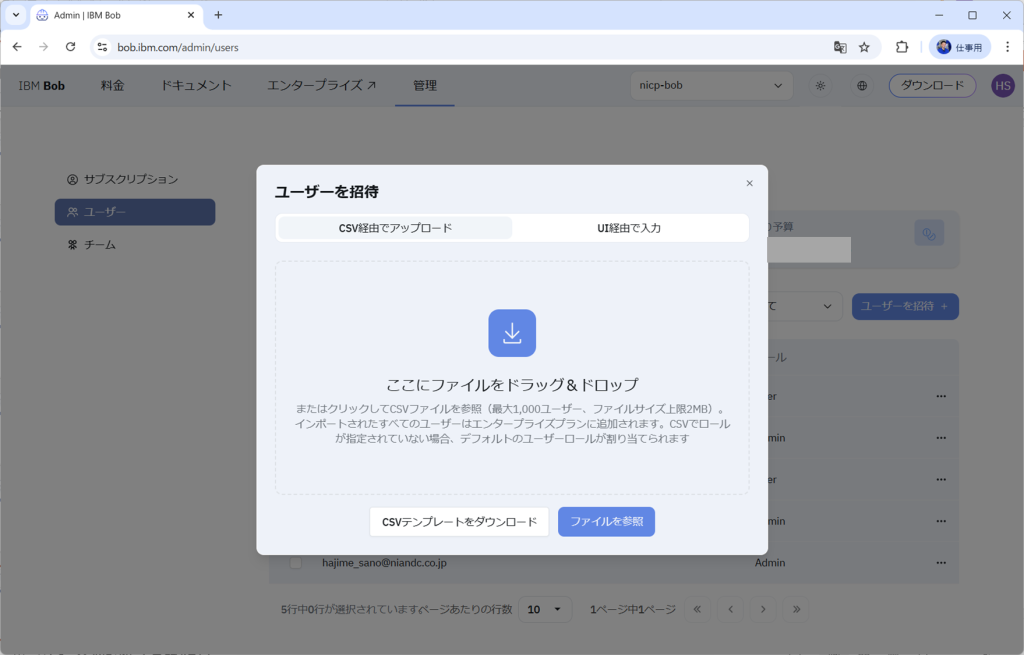Go to the previous table page
Image resolution: width=1024 pixels, height=655 pixels.
(x=730, y=609)
